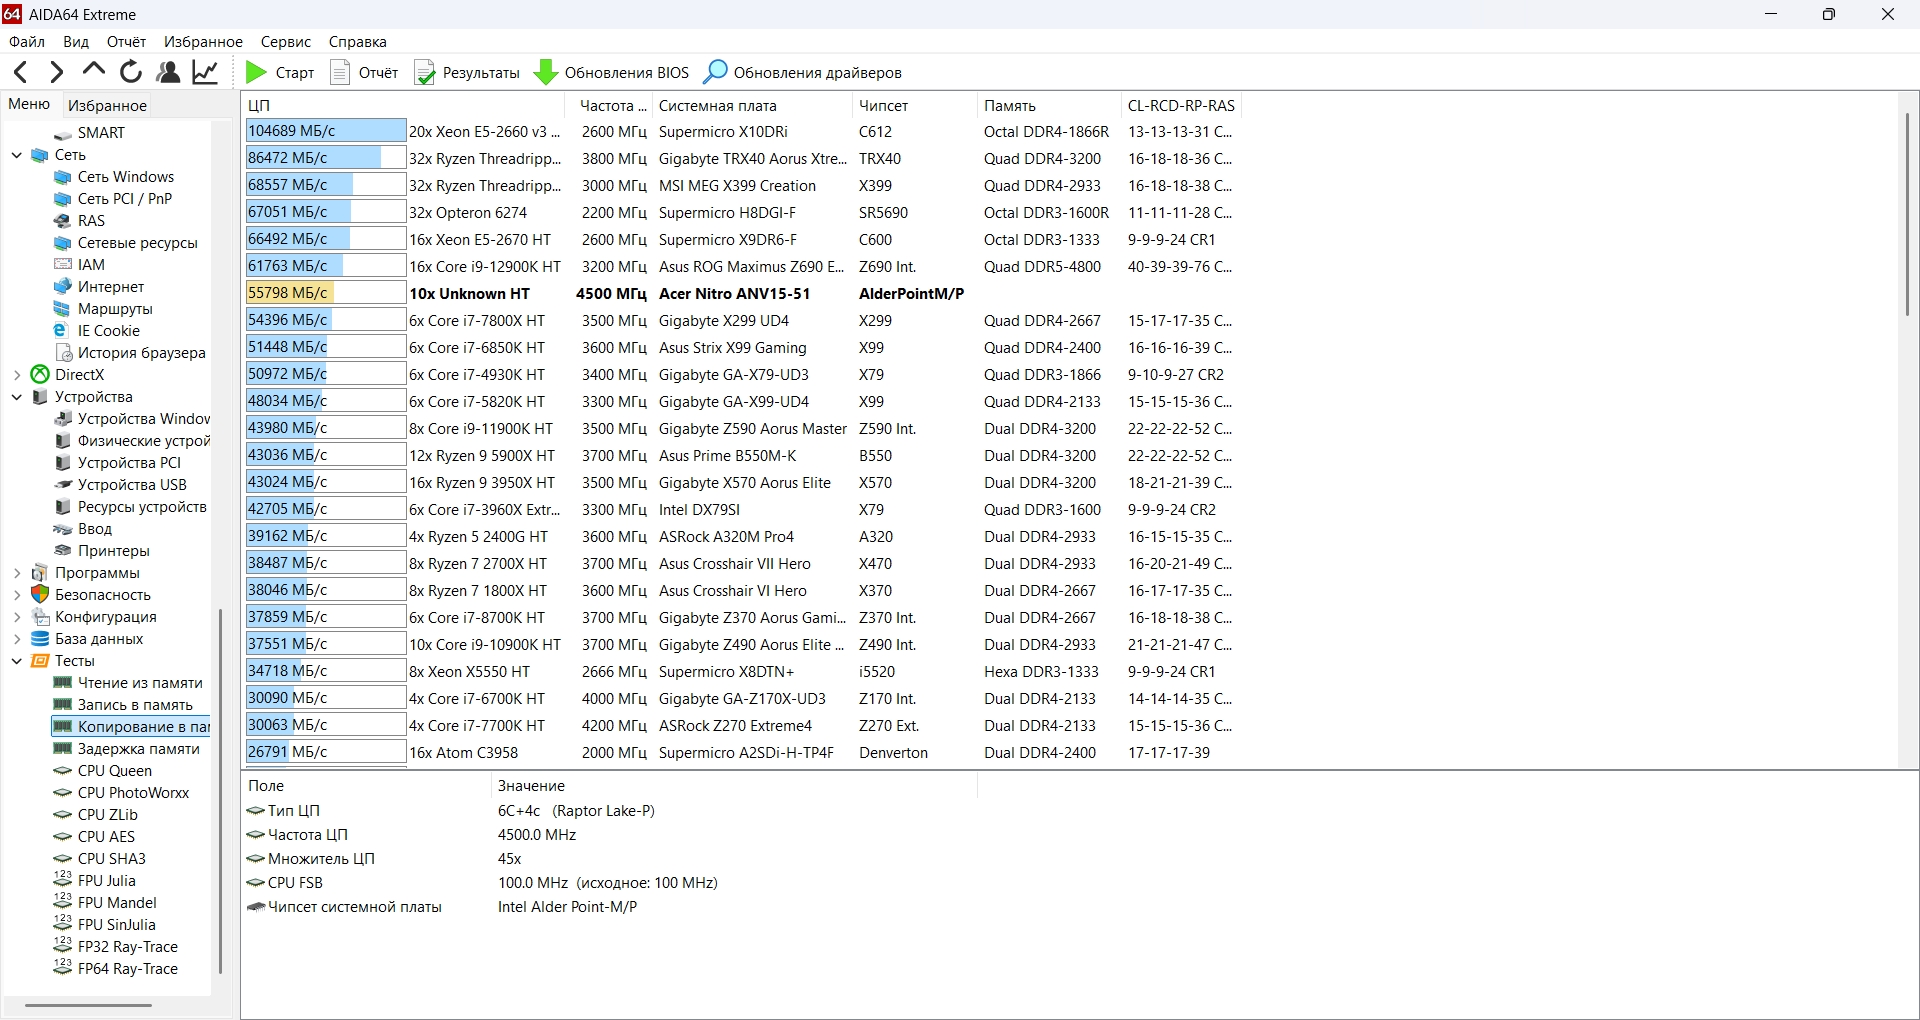1920x1020 pixels.
Task: Expand the Безопасность tree node
Action: coord(17,595)
